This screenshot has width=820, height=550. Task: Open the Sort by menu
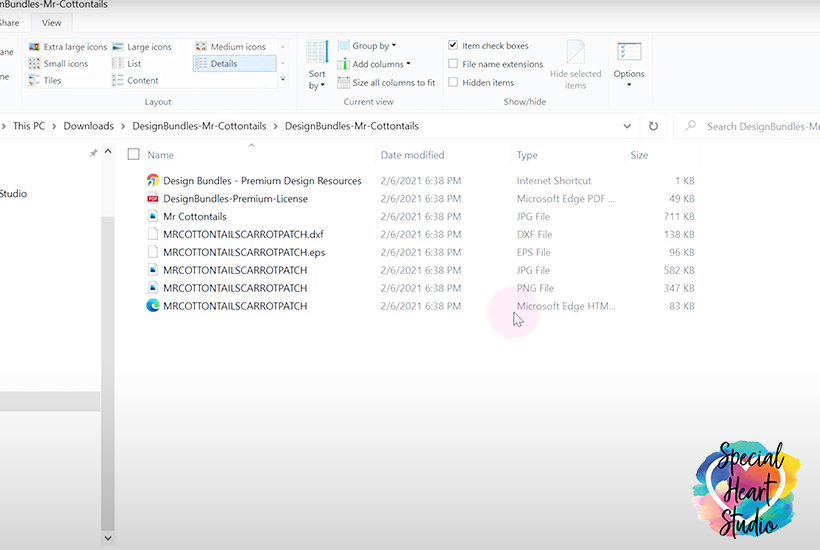click(317, 65)
